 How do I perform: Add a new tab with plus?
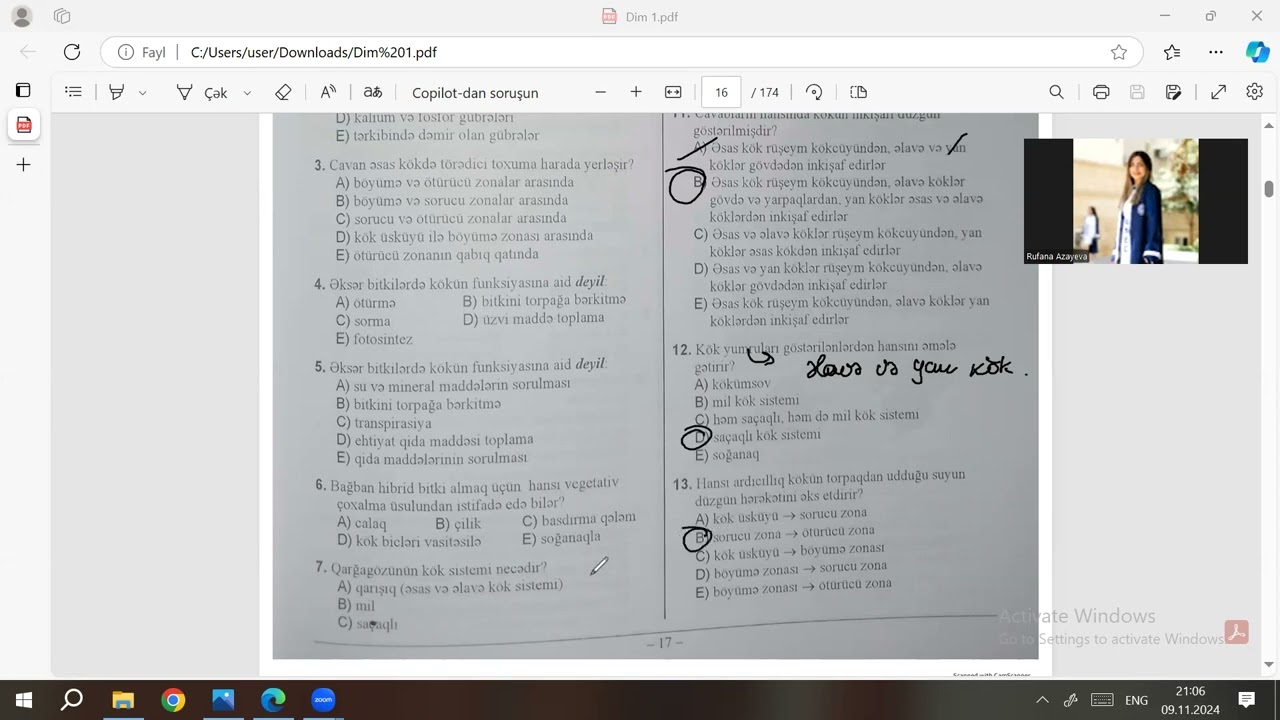(24, 164)
